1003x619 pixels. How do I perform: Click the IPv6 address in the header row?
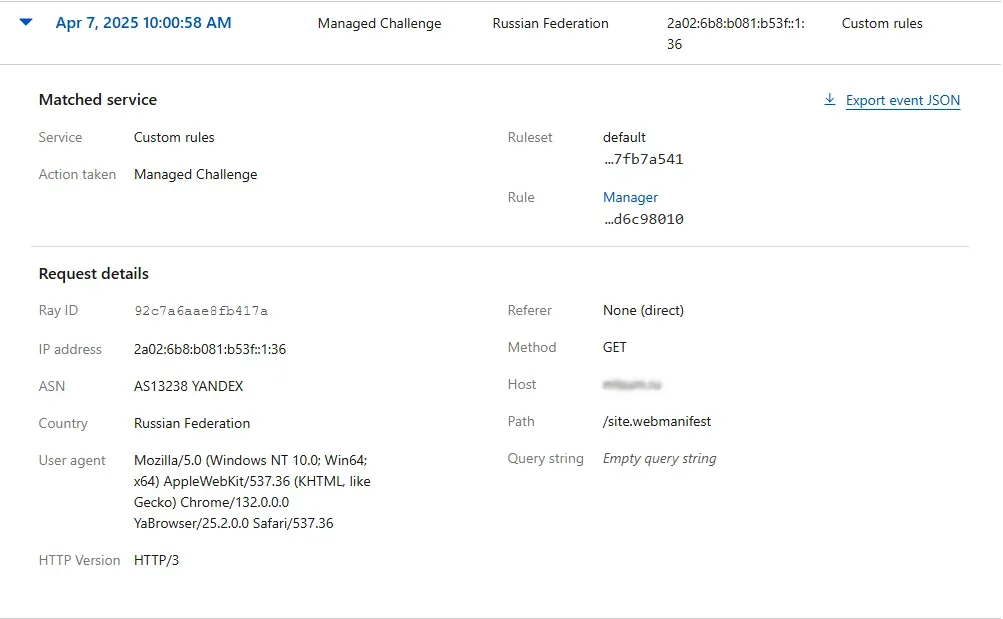coord(735,33)
